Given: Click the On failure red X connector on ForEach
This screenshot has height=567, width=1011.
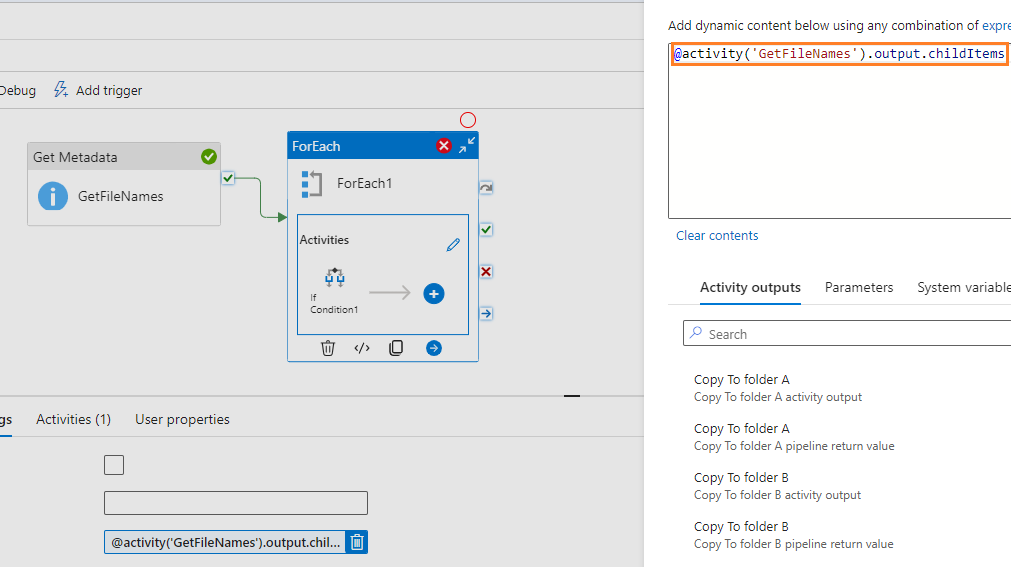Looking at the screenshot, I should click(x=486, y=272).
